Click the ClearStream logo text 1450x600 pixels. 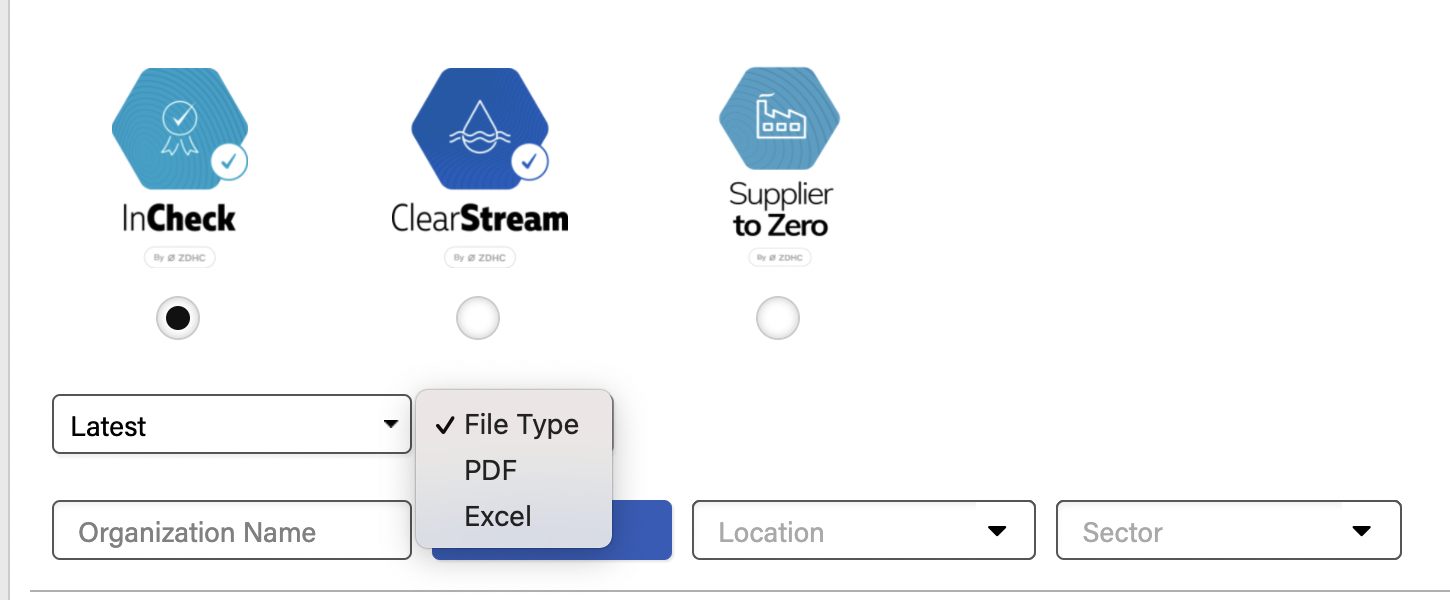(479, 218)
